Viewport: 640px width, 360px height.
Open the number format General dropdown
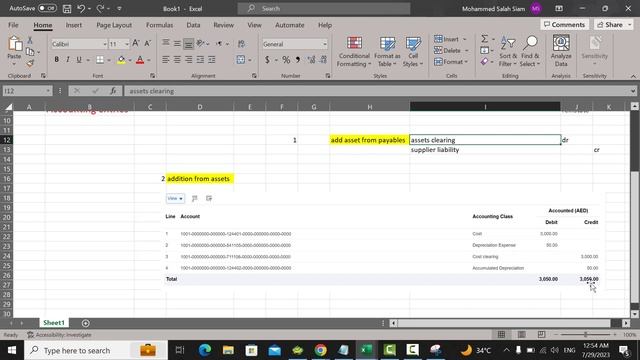pyautogui.click(x=324, y=44)
